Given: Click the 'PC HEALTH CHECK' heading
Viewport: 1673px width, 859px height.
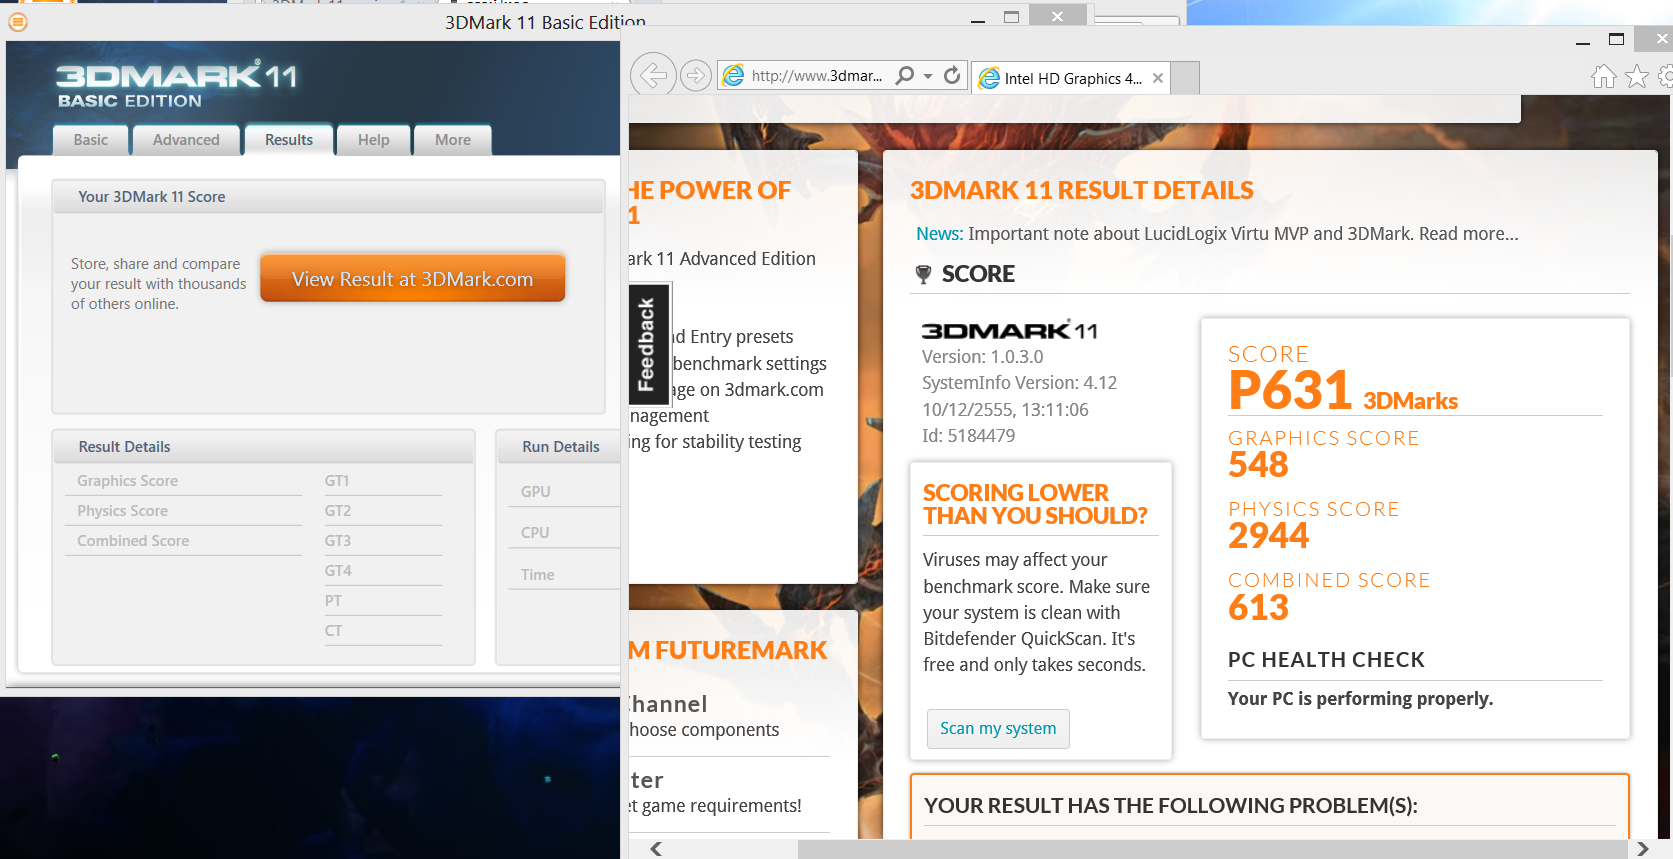Looking at the screenshot, I should click(x=1326, y=660).
